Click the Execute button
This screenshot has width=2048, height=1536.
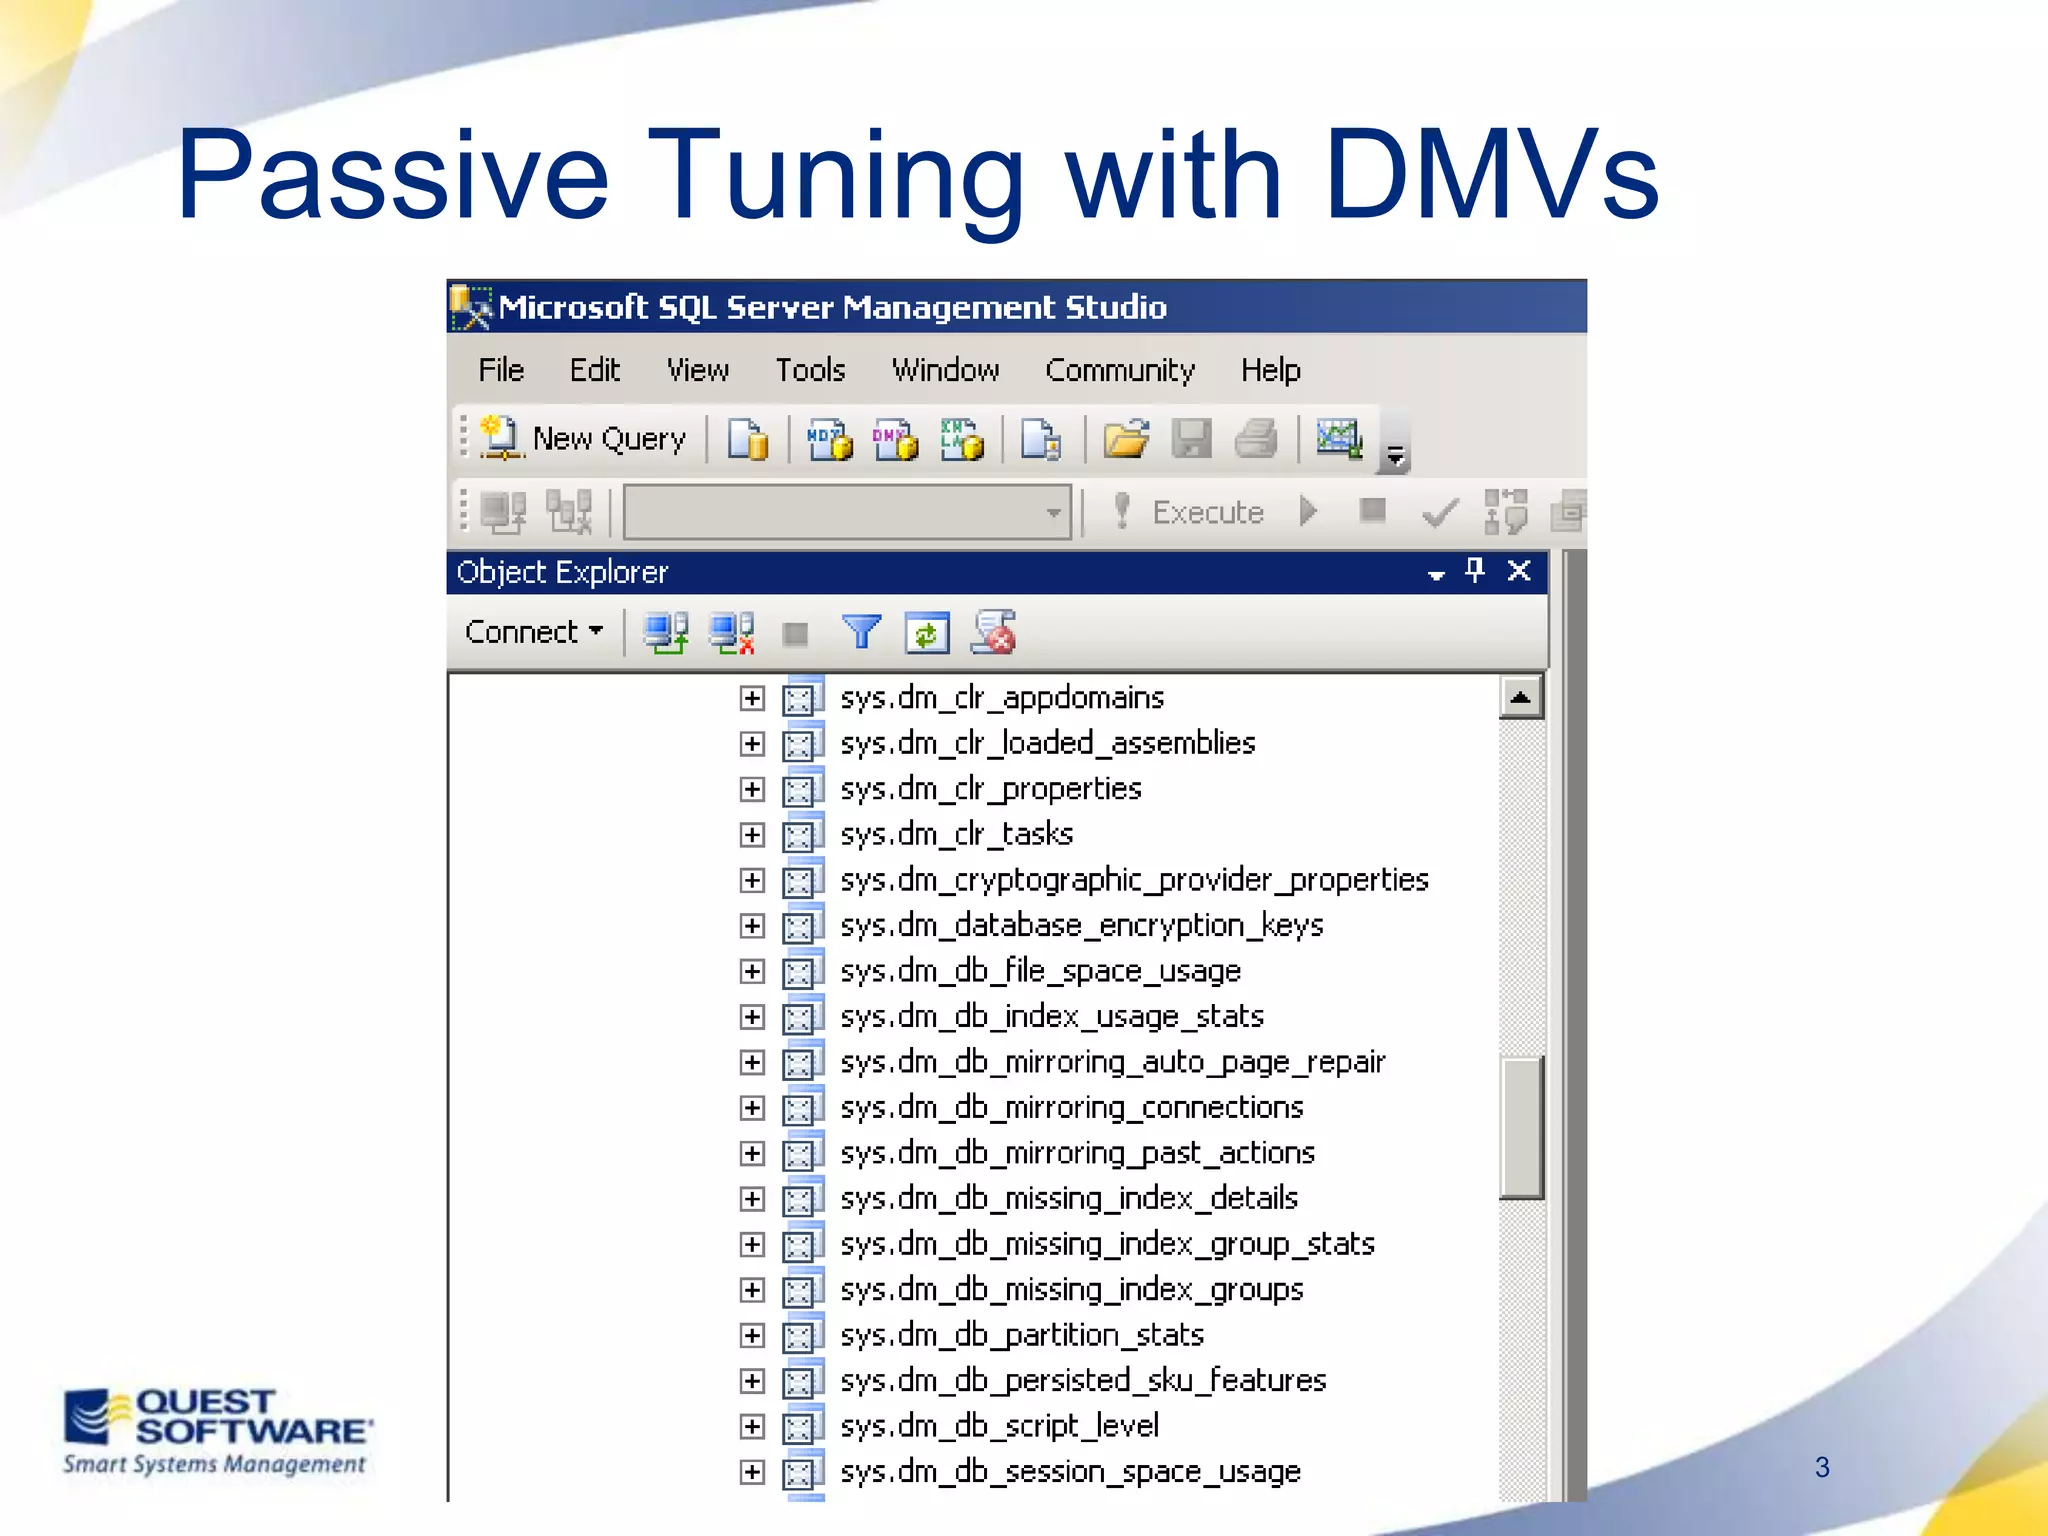pyautogui.click(x=1188, y=512)
